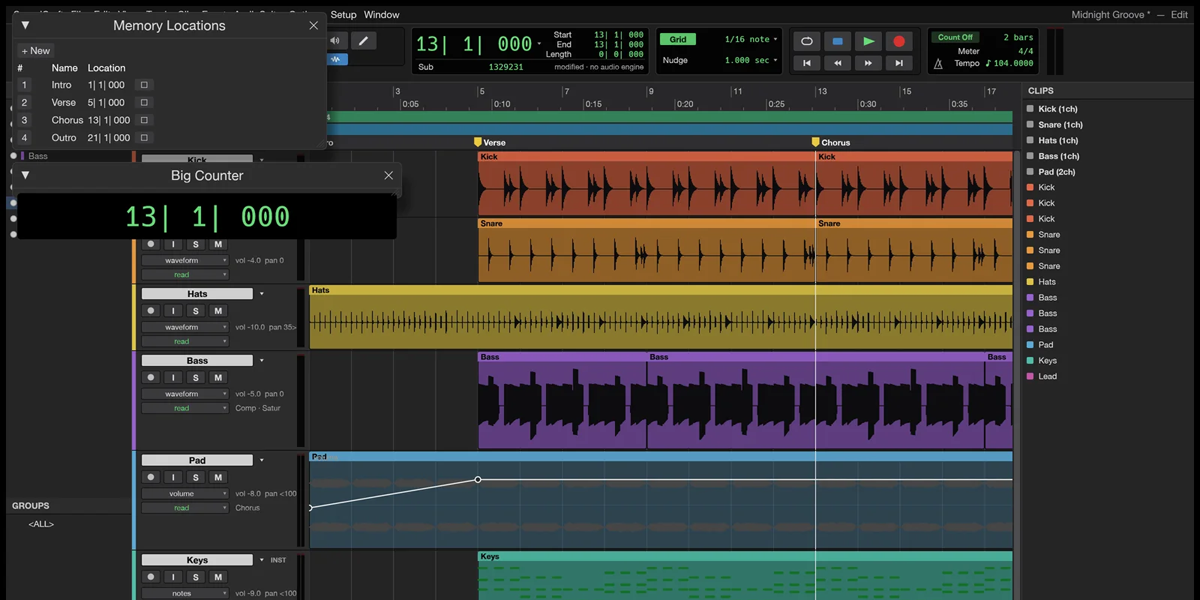Open Keys track view selector notes dropdown
1200x600 pixels.
tap(184, 593)
